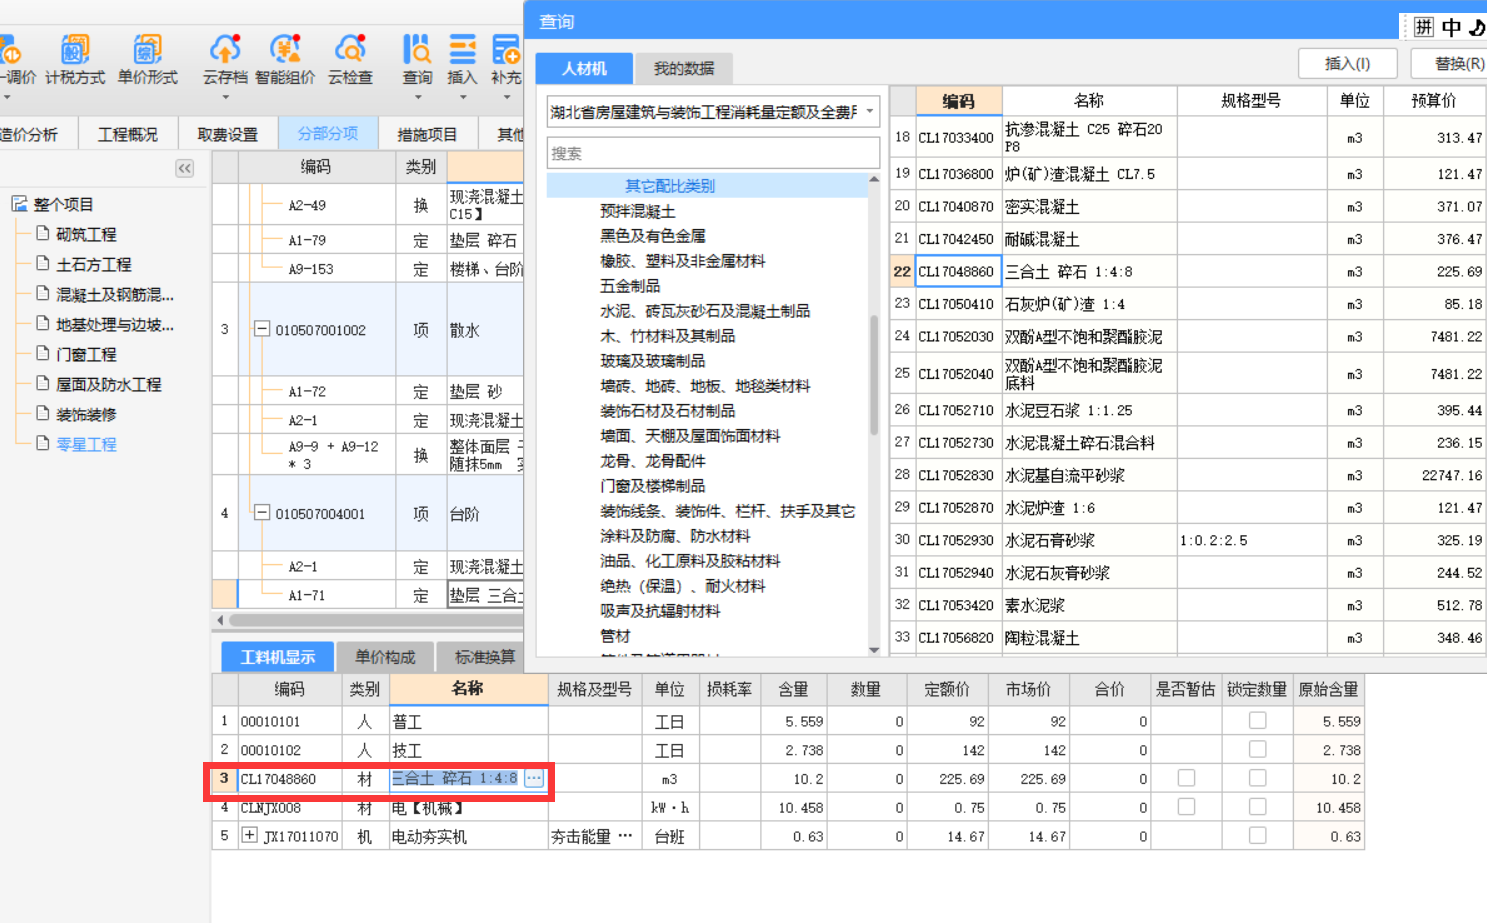The height and width of the screenshot is (923, 1487).
Task: Select row CL17053420 素水泥浆
Action: pos(1188,605)
